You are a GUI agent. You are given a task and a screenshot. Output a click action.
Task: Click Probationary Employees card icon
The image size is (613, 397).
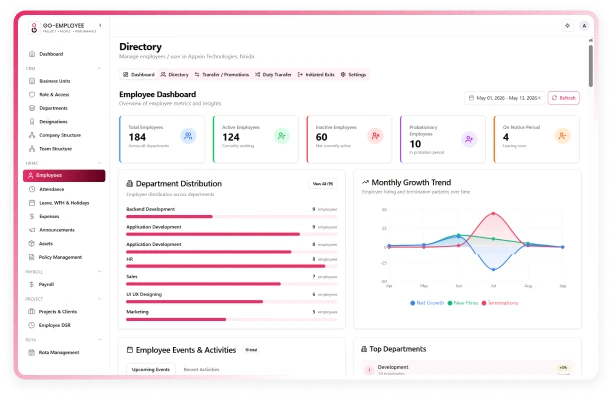469,139
